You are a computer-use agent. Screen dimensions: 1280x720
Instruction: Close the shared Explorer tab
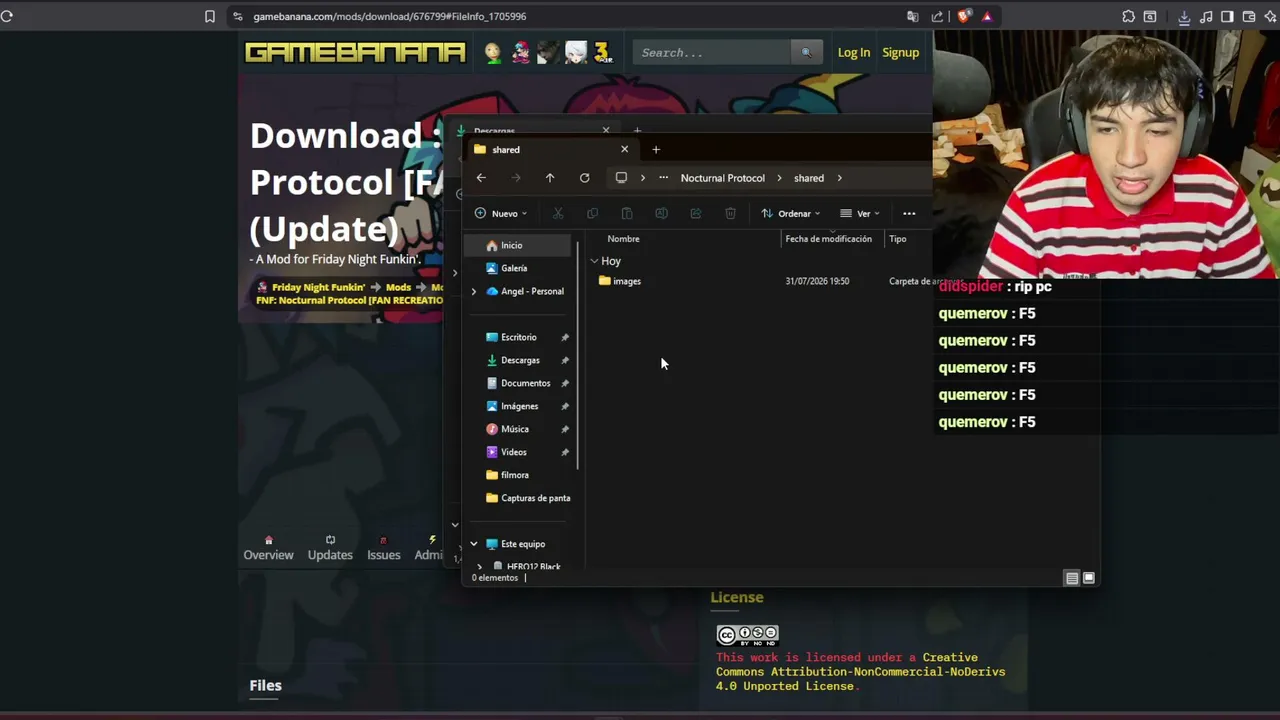(624, 150)
